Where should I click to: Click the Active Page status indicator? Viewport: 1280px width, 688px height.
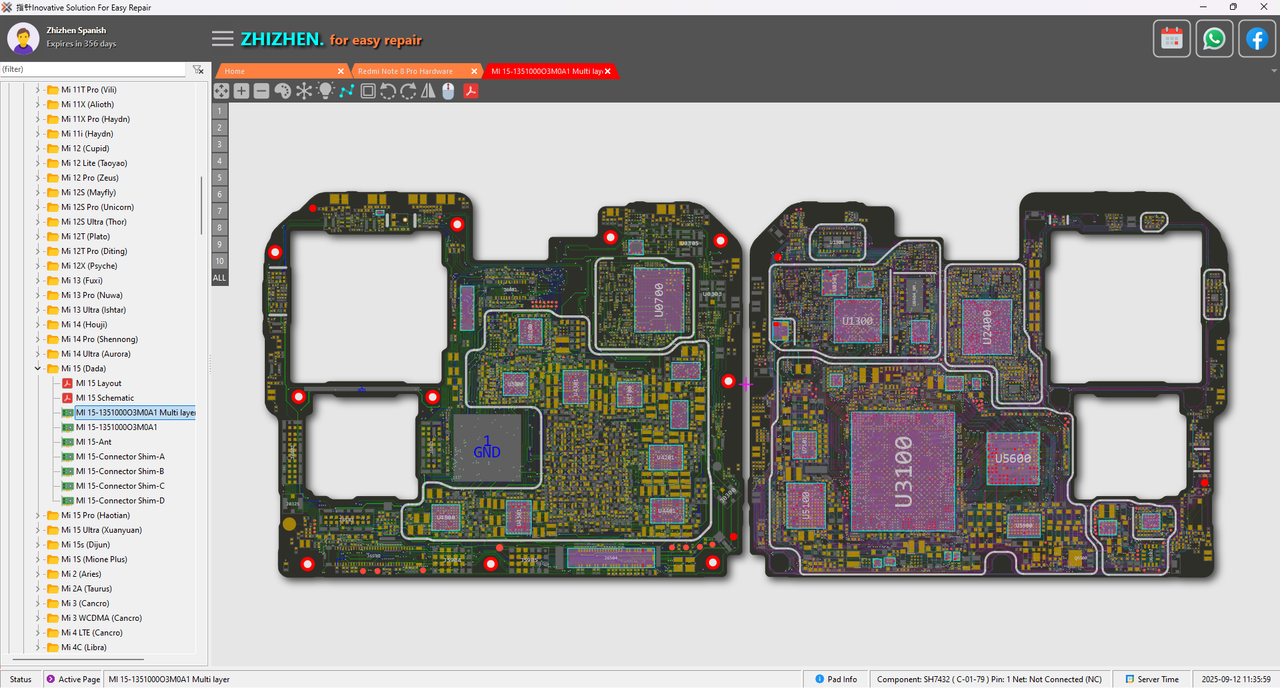(72, 679)
